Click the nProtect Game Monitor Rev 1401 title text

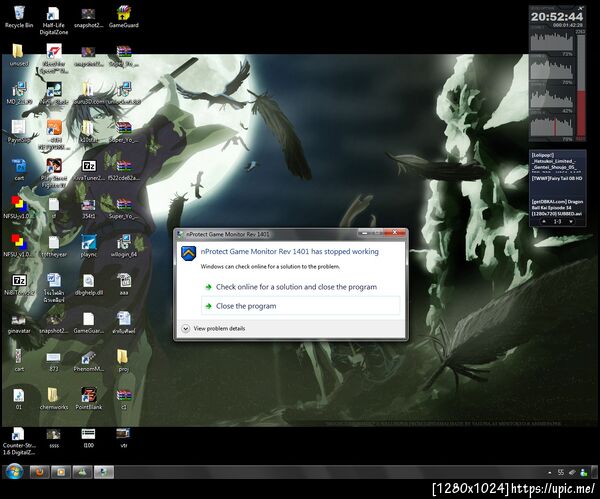pyautogui.click(x=227, y=234)
